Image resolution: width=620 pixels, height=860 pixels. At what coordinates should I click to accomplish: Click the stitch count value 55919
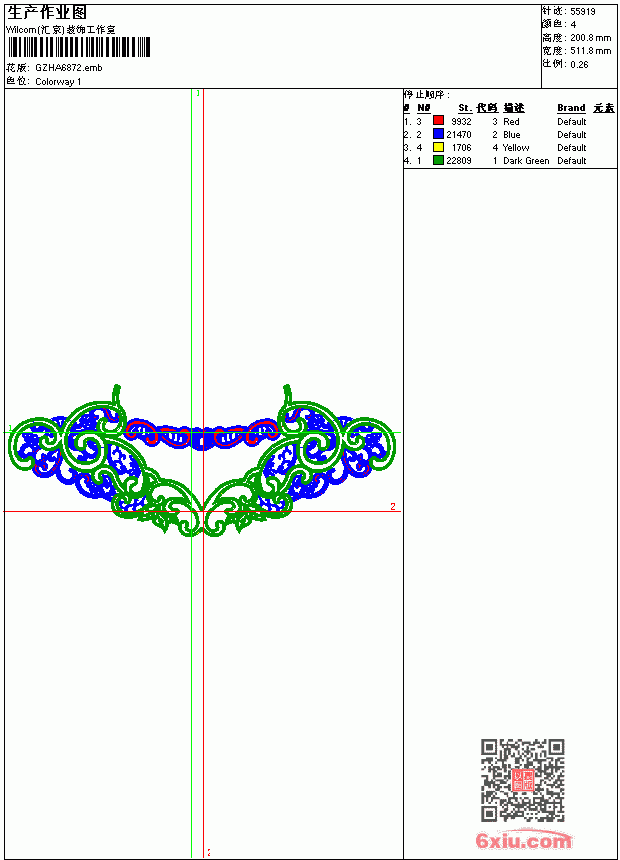coord(583,12)
